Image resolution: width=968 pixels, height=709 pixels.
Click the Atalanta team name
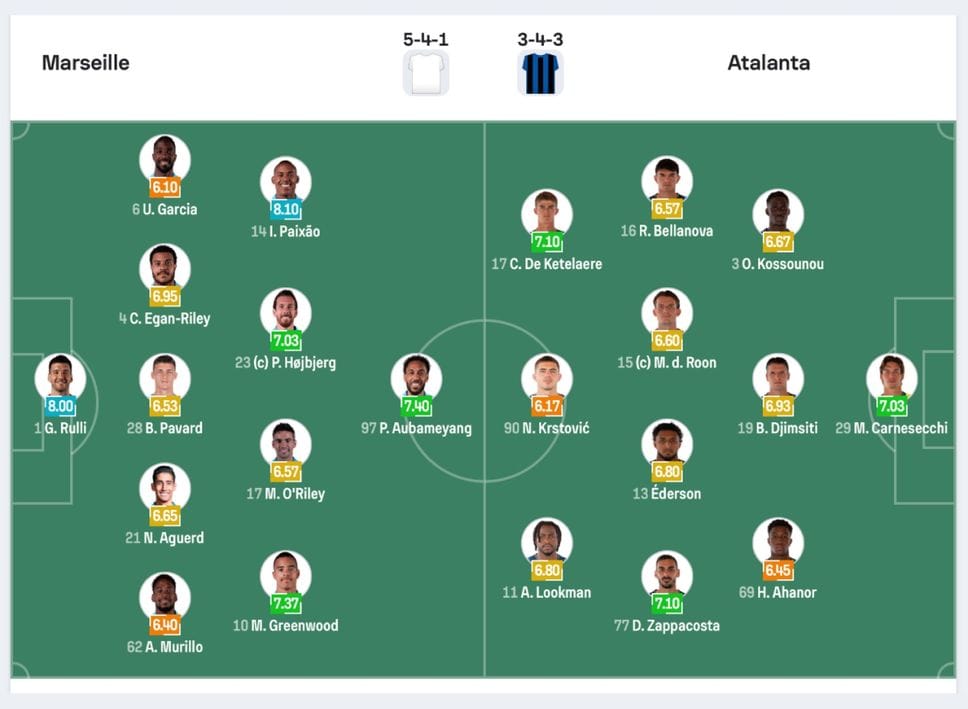768,63
